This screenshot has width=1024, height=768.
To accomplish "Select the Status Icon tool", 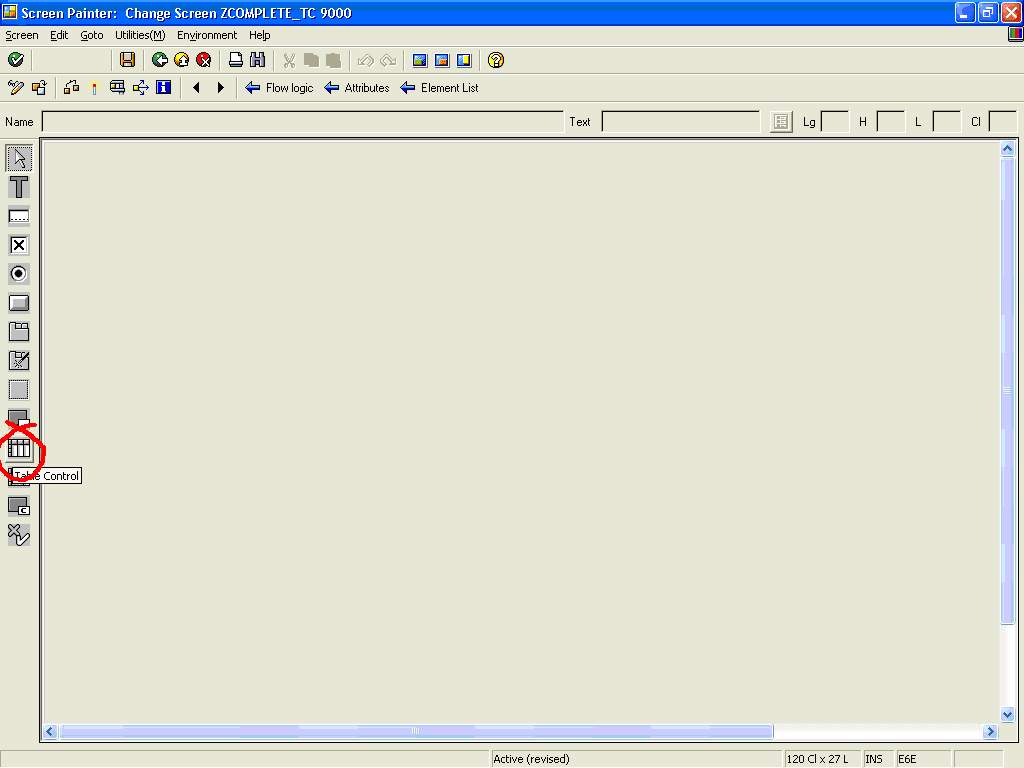I will [19, 535].
